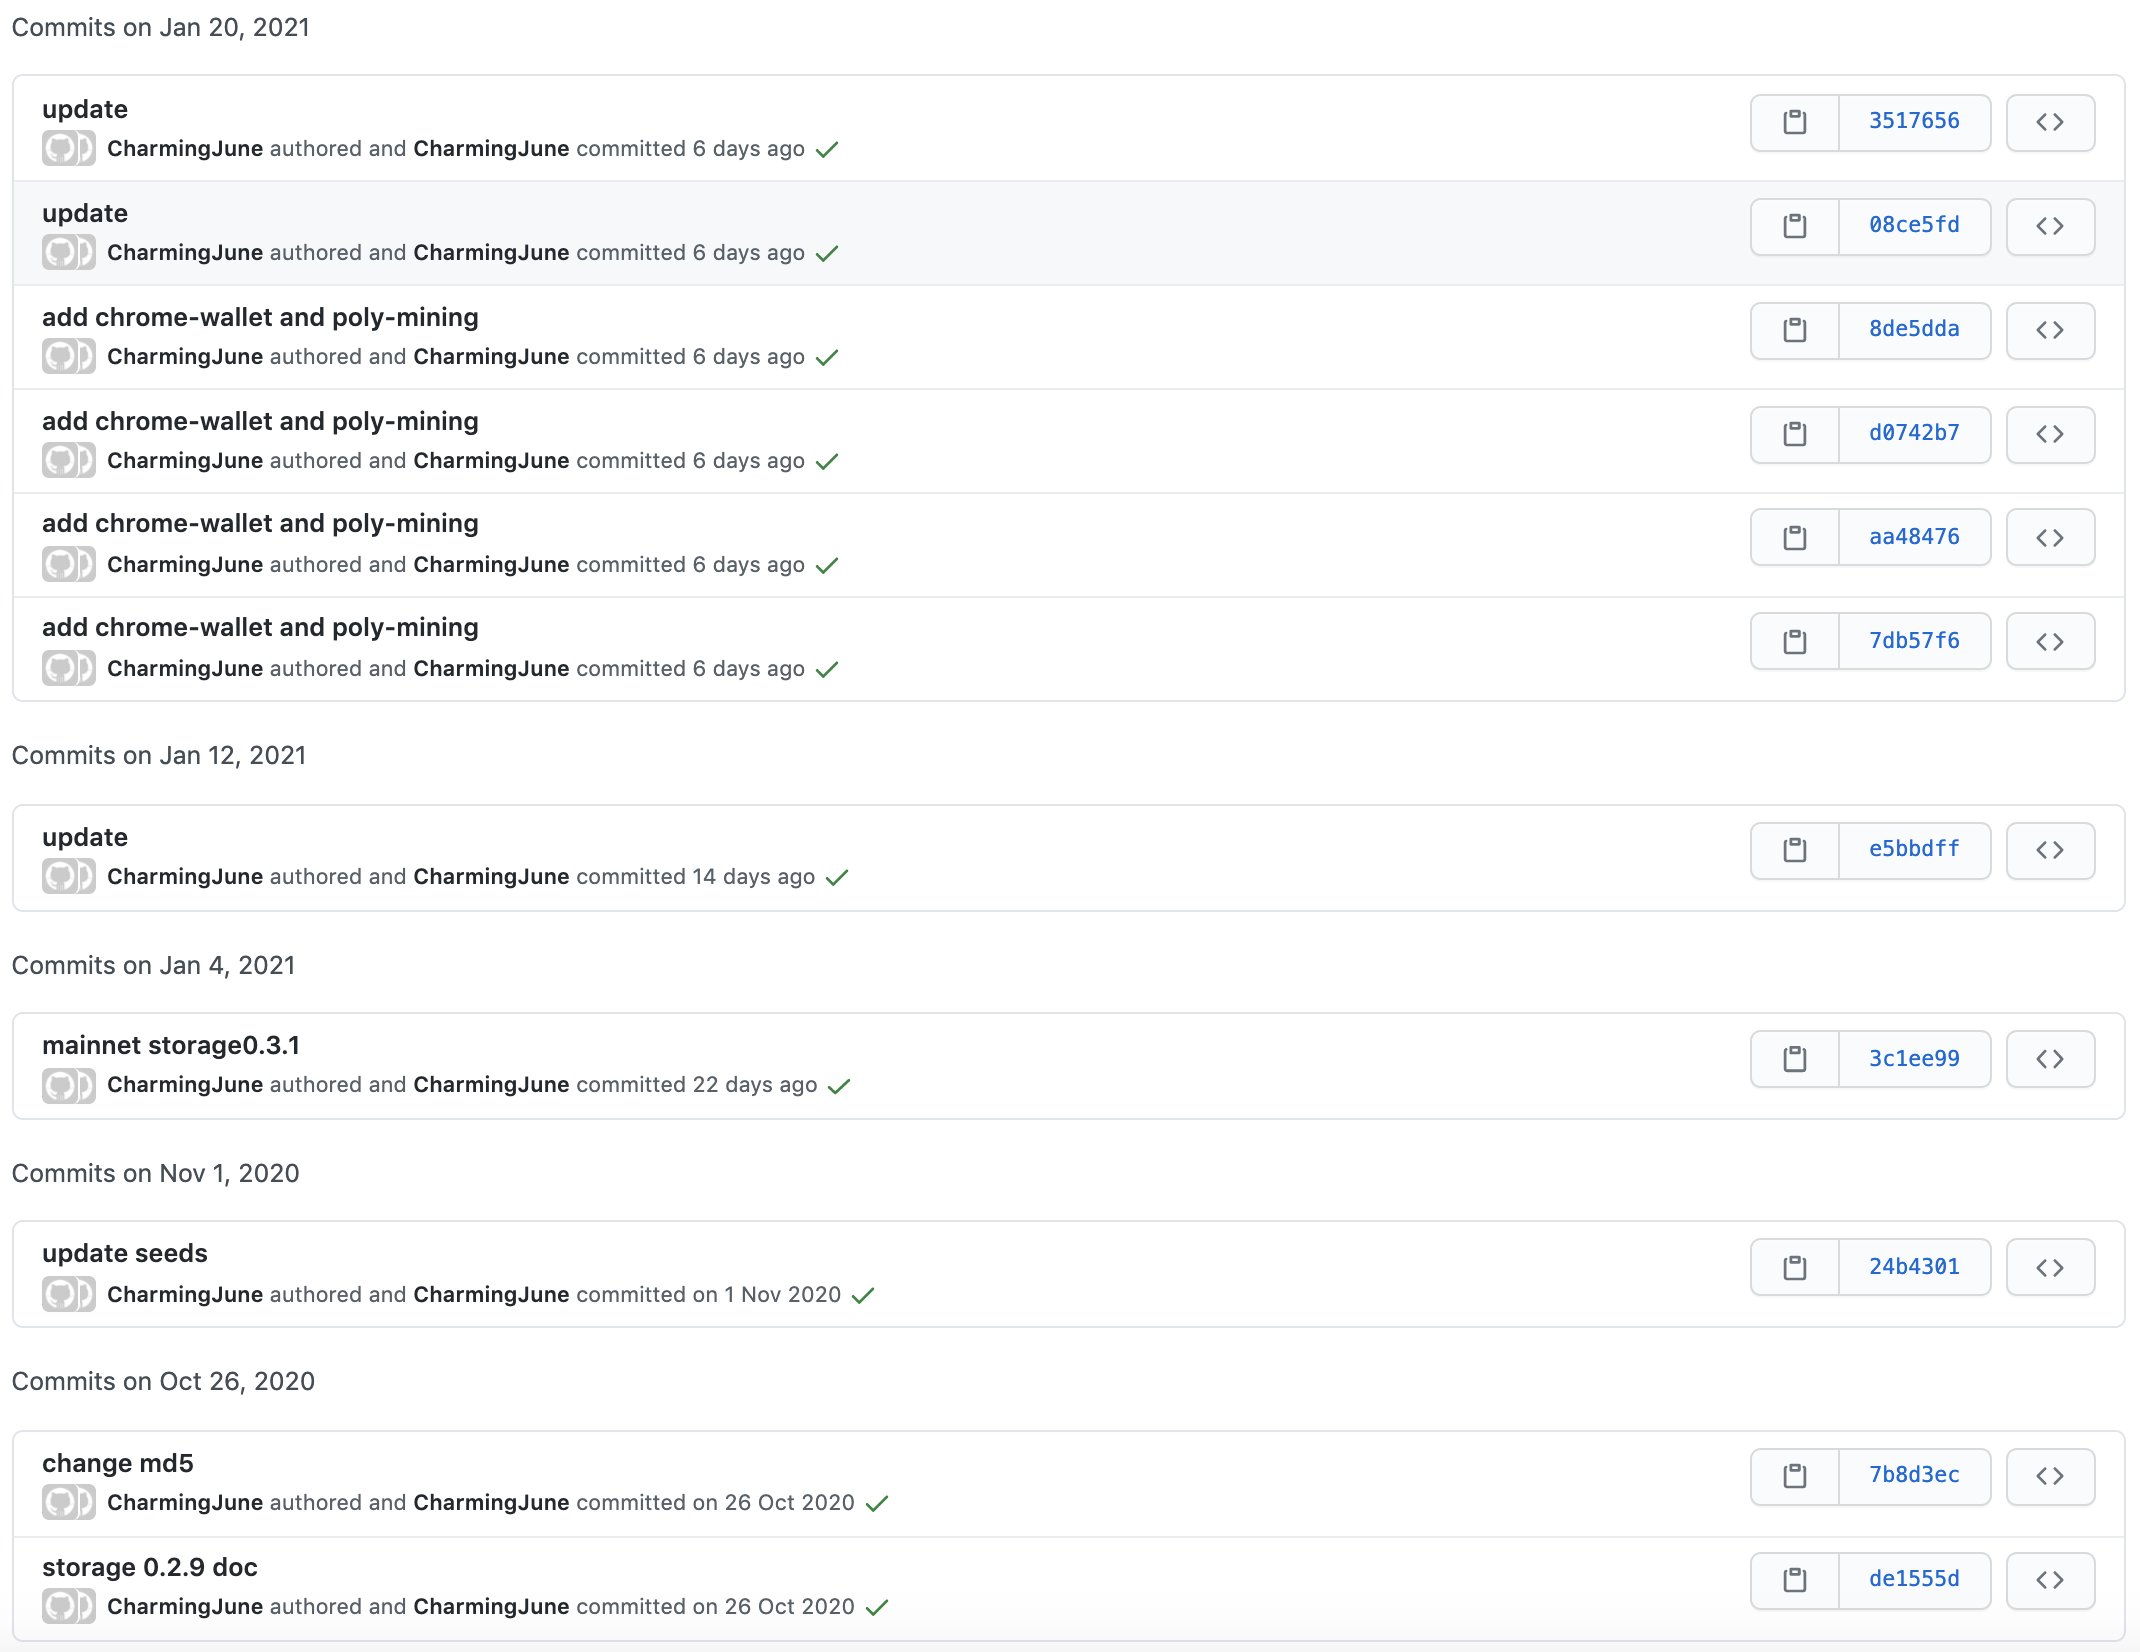This screenshot has height=1652, width=2140.
Task: Browse repository at commit 08ce5fd
Action: [x=2050, y=226]
